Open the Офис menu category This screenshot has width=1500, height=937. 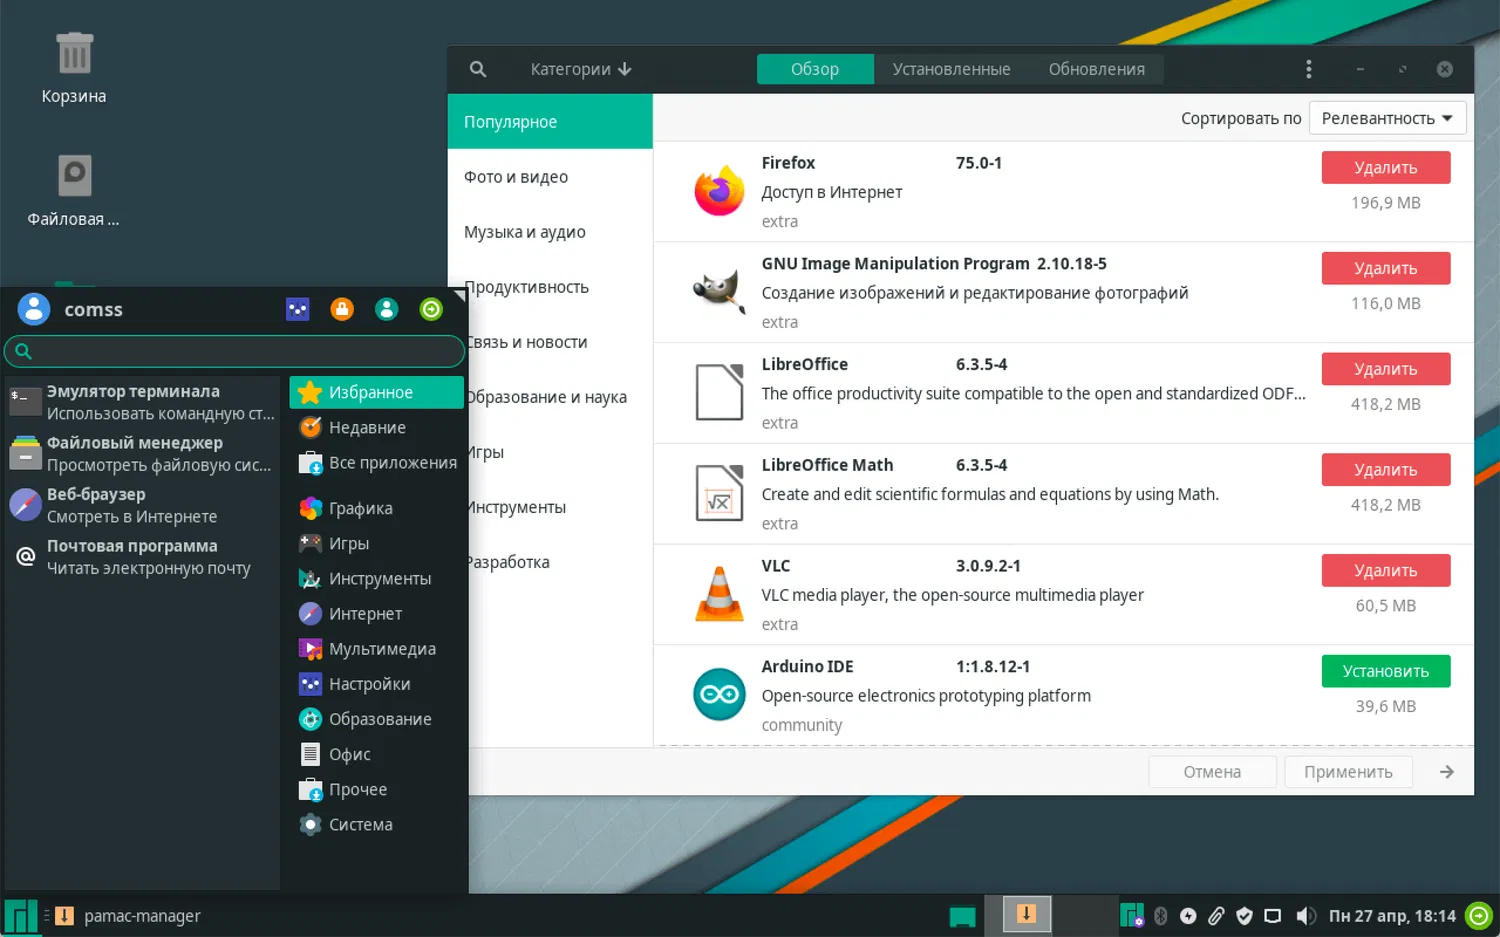coord(377,754)
